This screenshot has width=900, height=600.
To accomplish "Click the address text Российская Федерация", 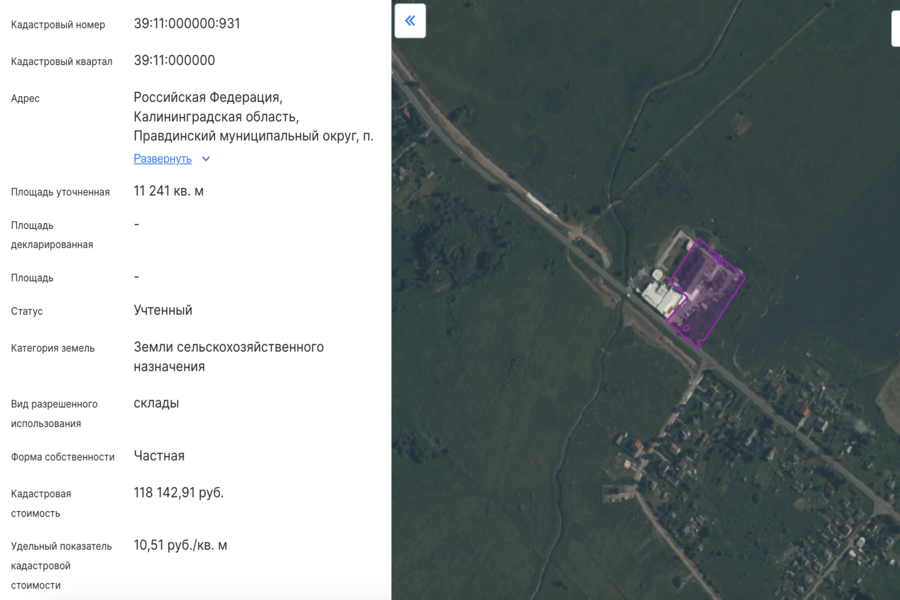I will [x=208, y=97].
